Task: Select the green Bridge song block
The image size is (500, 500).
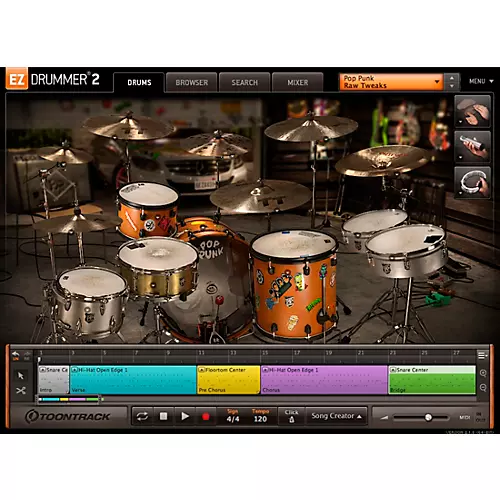Action: click(432, 380)
